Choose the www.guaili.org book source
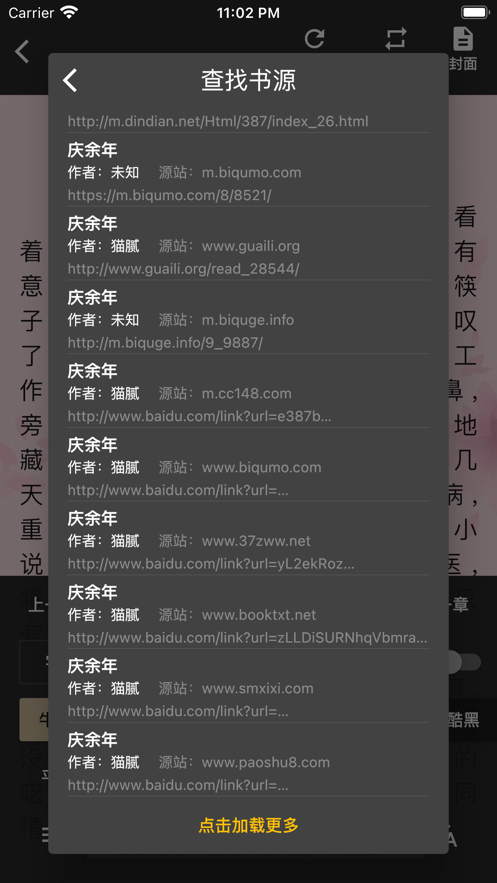Screen dimensions: 497x883 click(248, 244)
